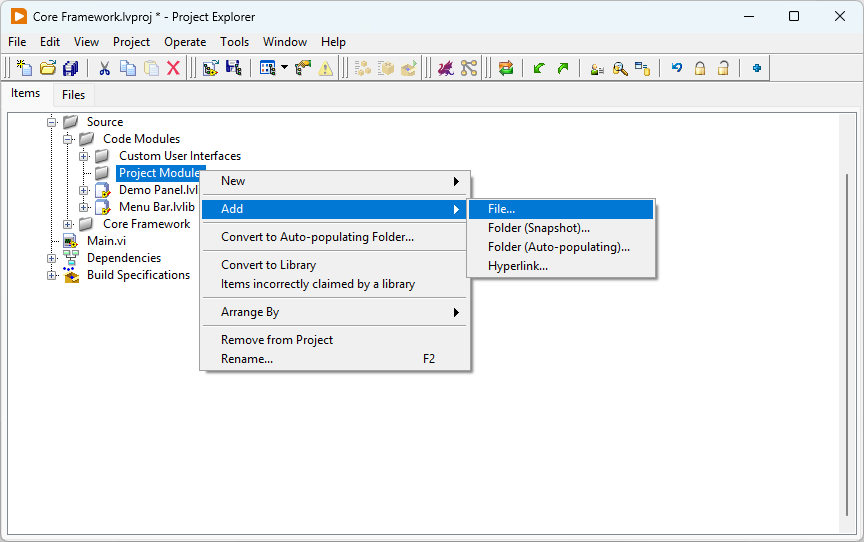This screenshot has width=864, height=542.
Task: Open the Window menu
Action: click(x=285, y=42)
